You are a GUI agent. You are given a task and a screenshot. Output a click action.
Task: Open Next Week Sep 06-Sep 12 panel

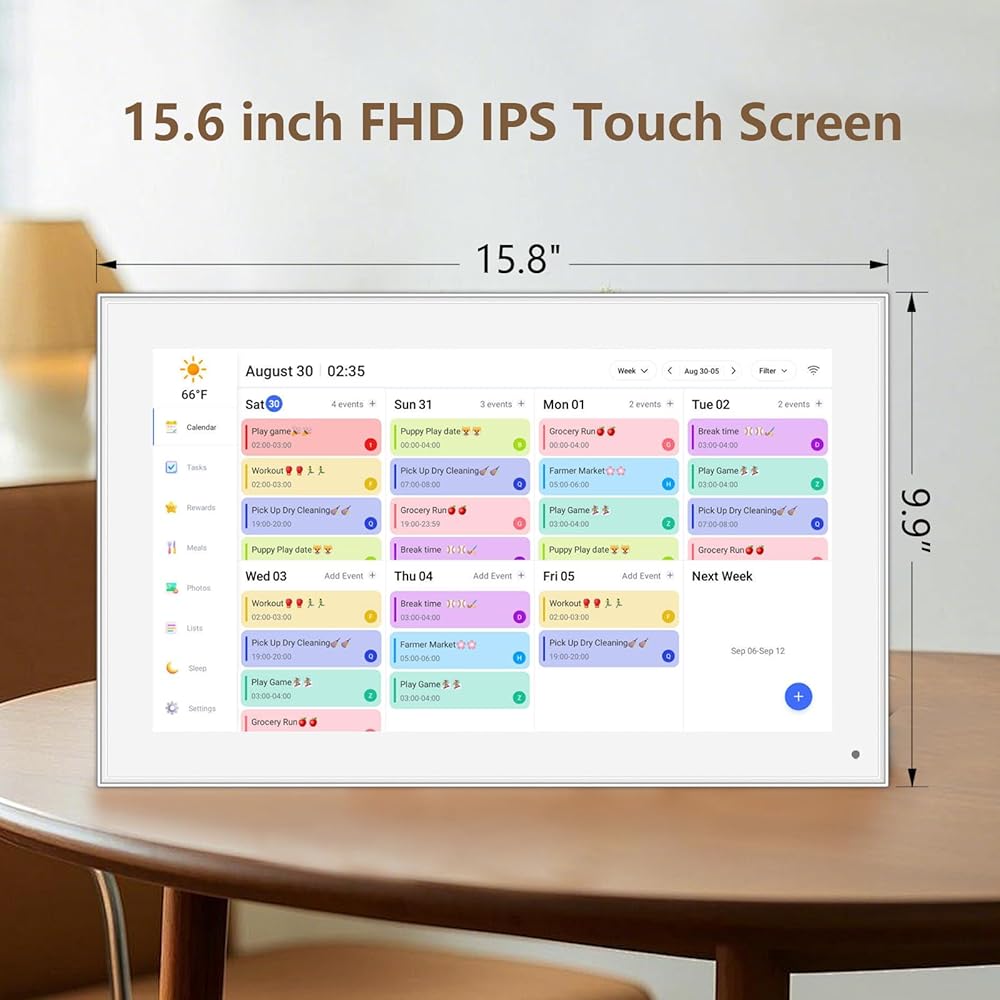click(x=757, y=650)
